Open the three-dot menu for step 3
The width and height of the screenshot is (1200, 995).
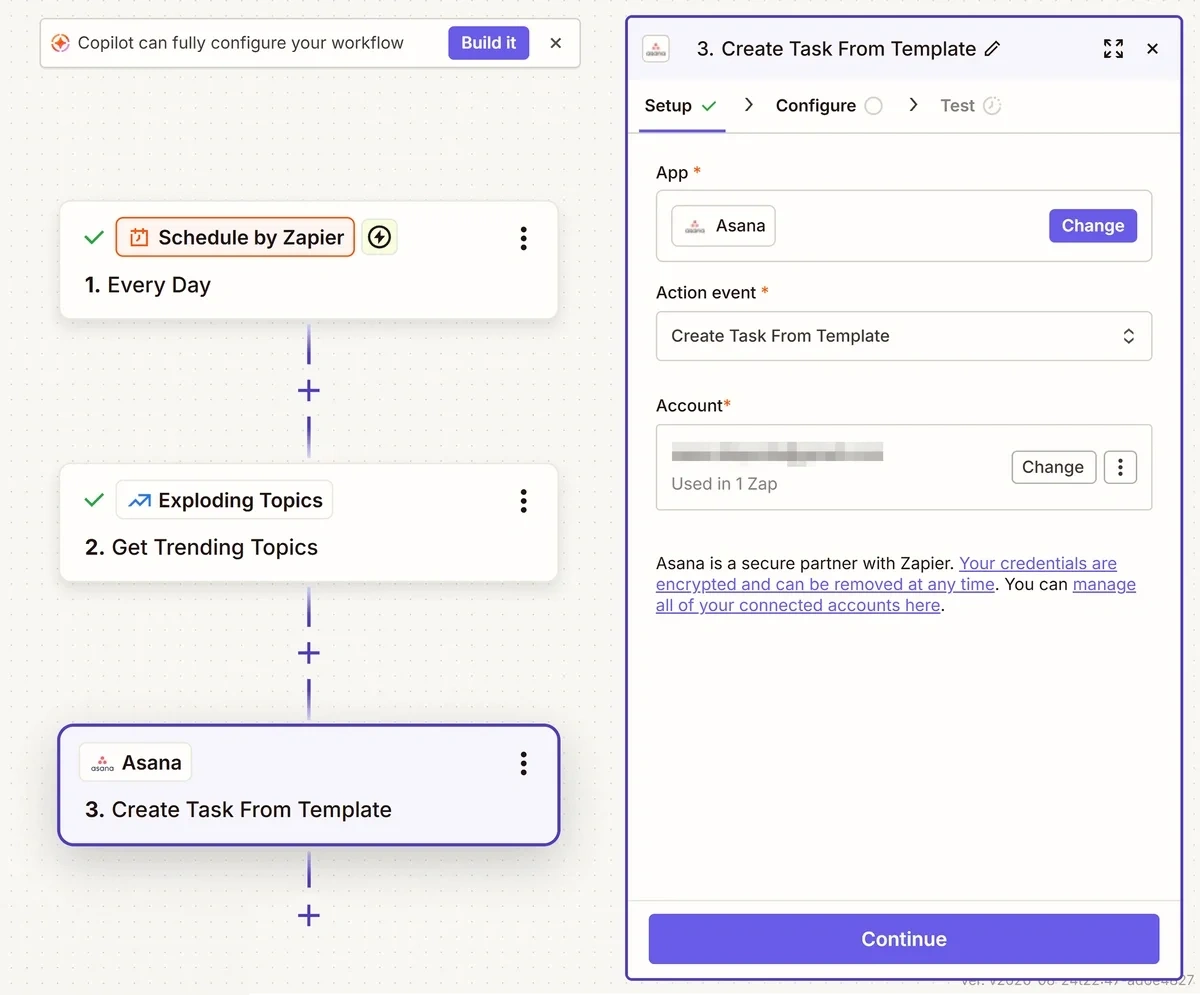click(x=523, y=764)
